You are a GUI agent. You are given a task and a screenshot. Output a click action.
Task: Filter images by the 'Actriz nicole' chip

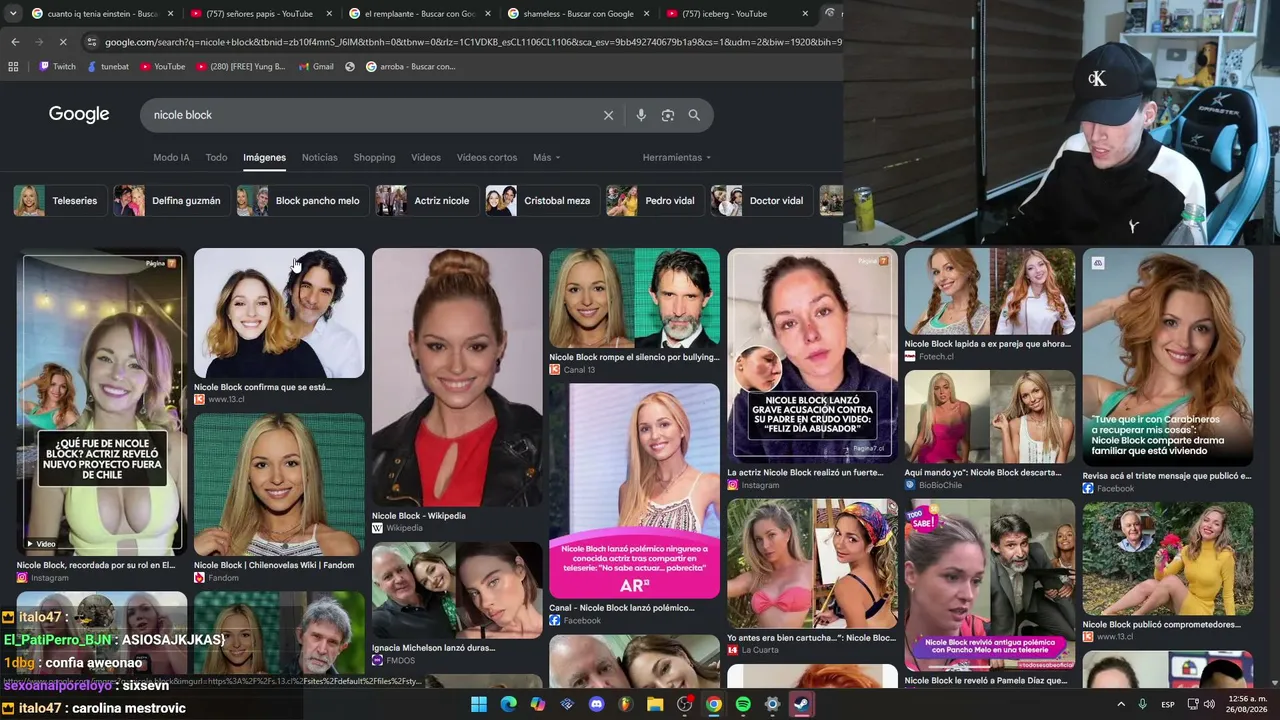(x=425, y=201)
